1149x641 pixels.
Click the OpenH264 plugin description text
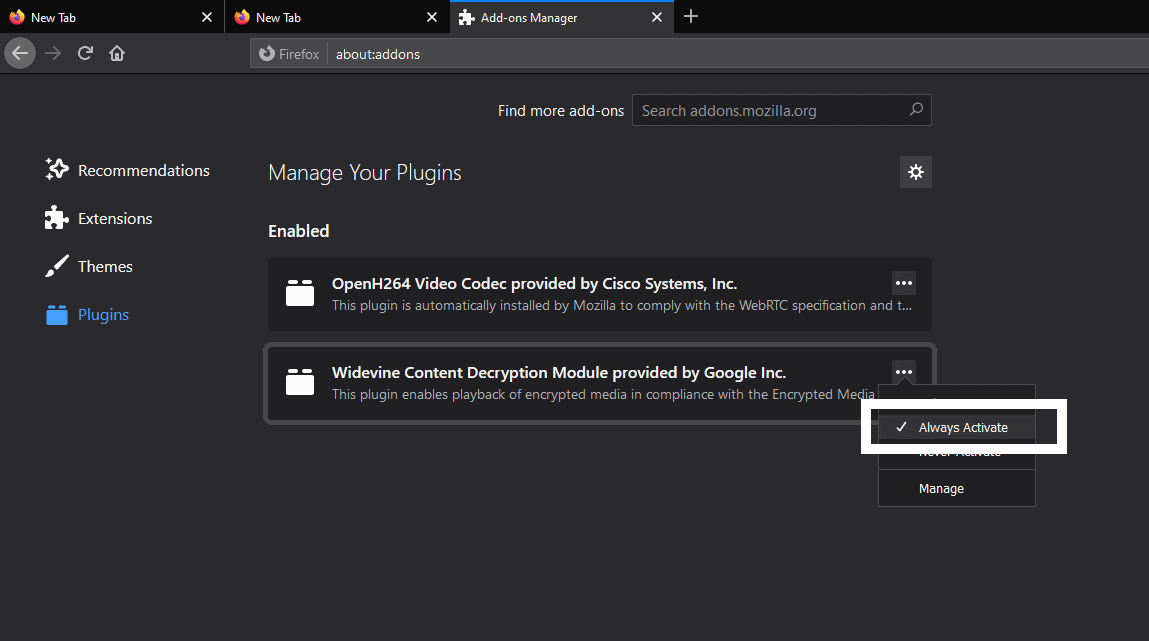[x=622, y=305]
